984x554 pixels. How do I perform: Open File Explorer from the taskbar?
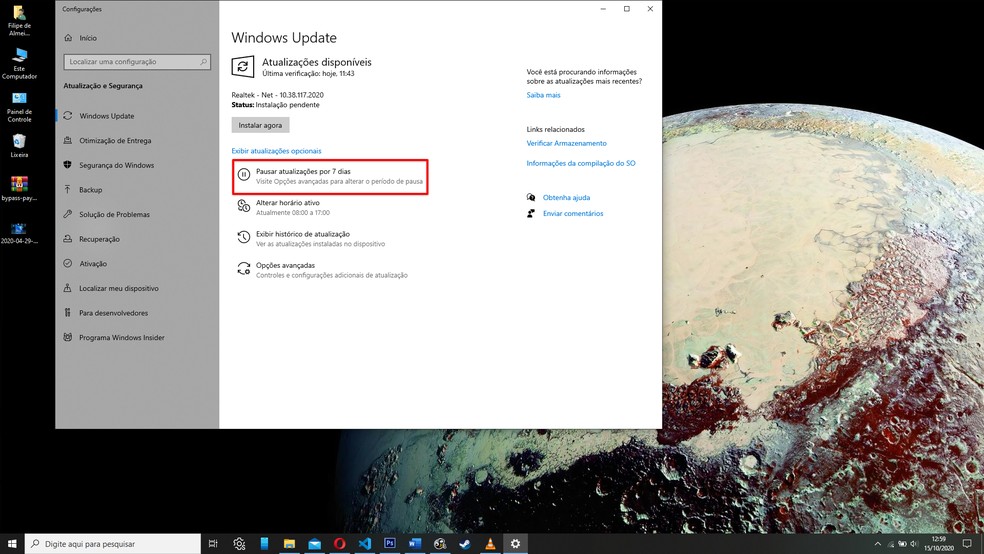289,543
